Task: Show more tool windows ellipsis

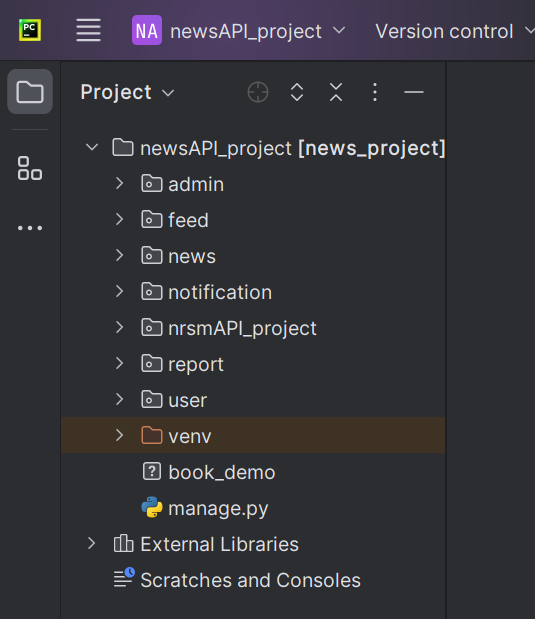Action: pos(30,228)
